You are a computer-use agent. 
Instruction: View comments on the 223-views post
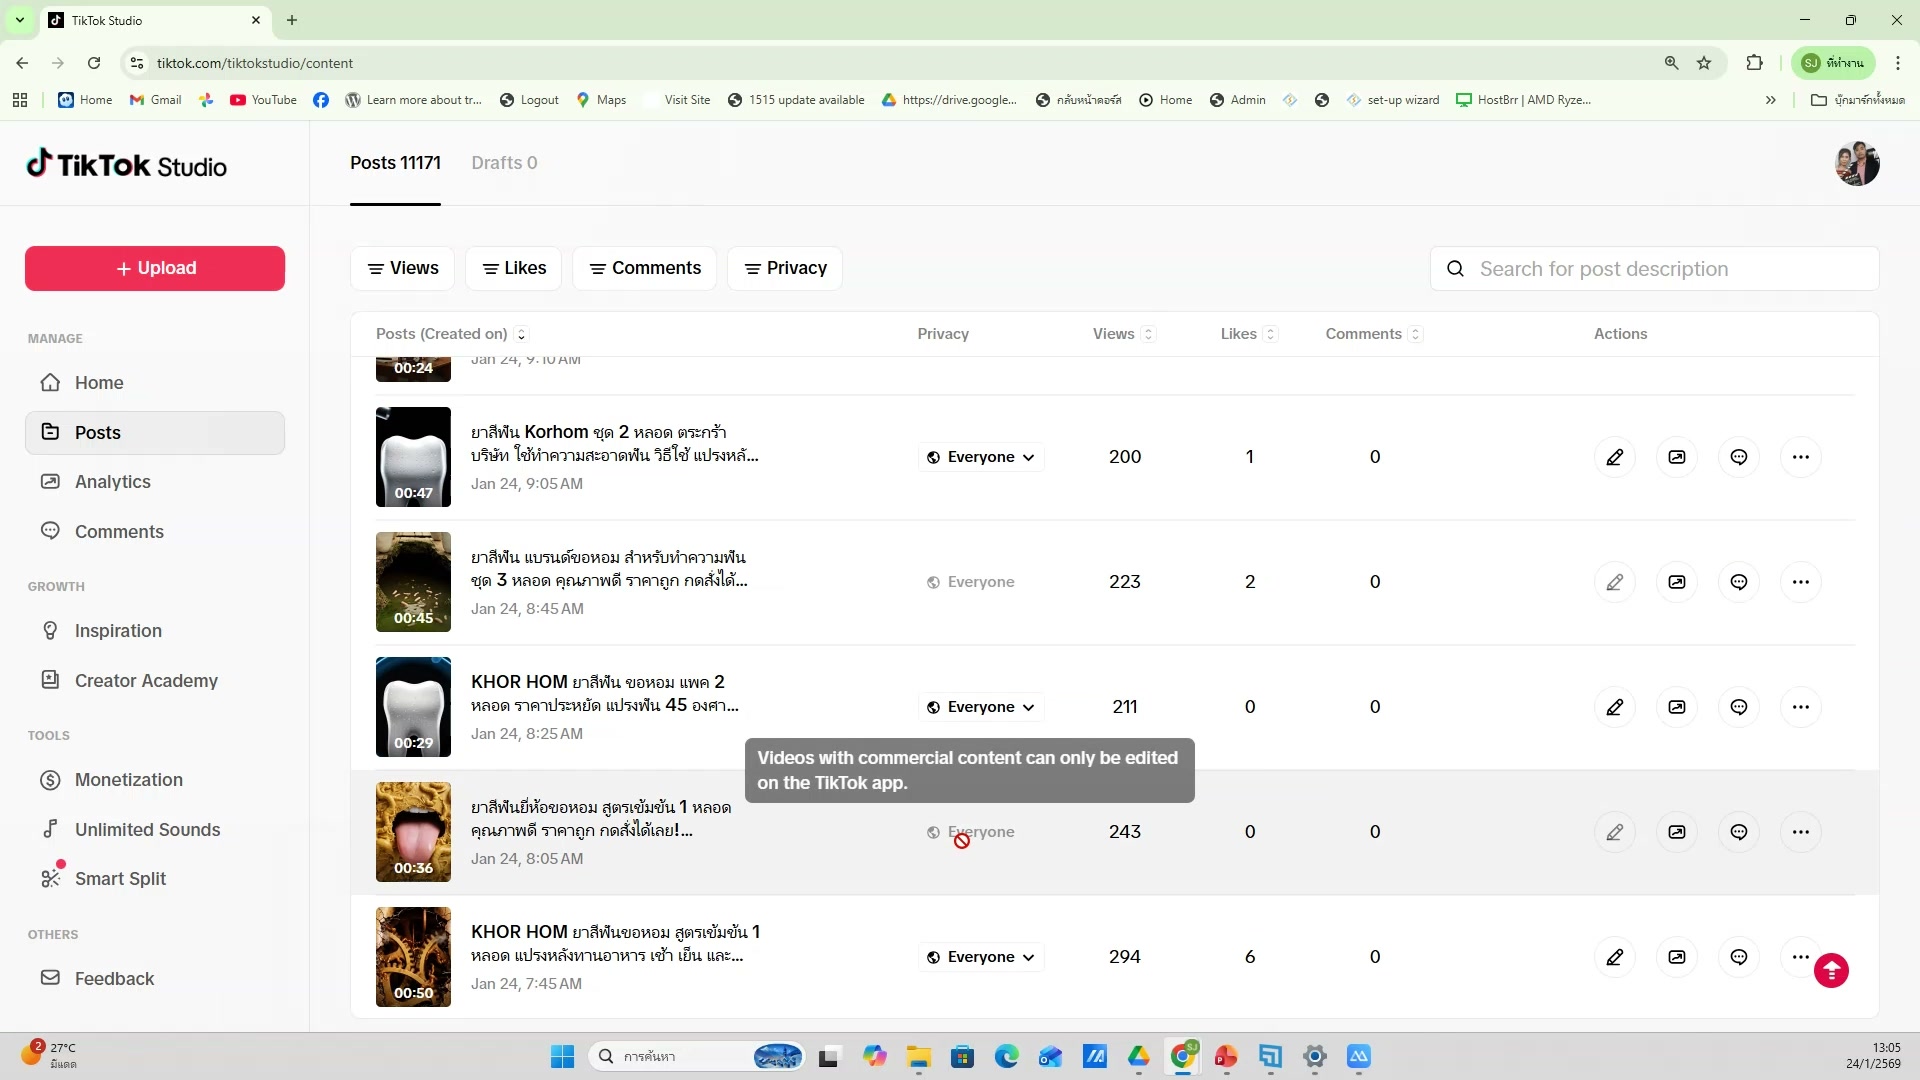click(1739, 582)
